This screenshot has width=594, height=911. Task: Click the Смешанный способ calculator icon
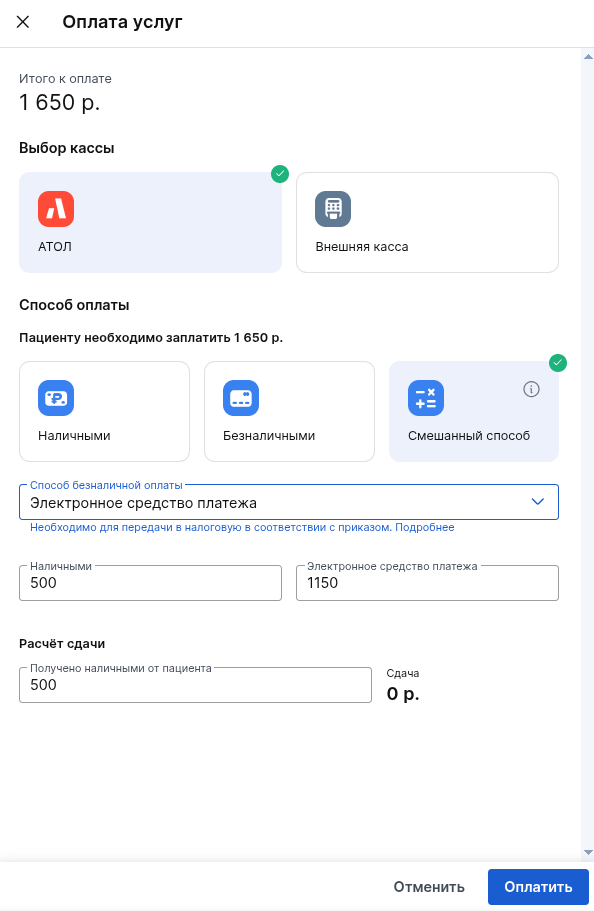pyautogui.click(x=426, y=398)
